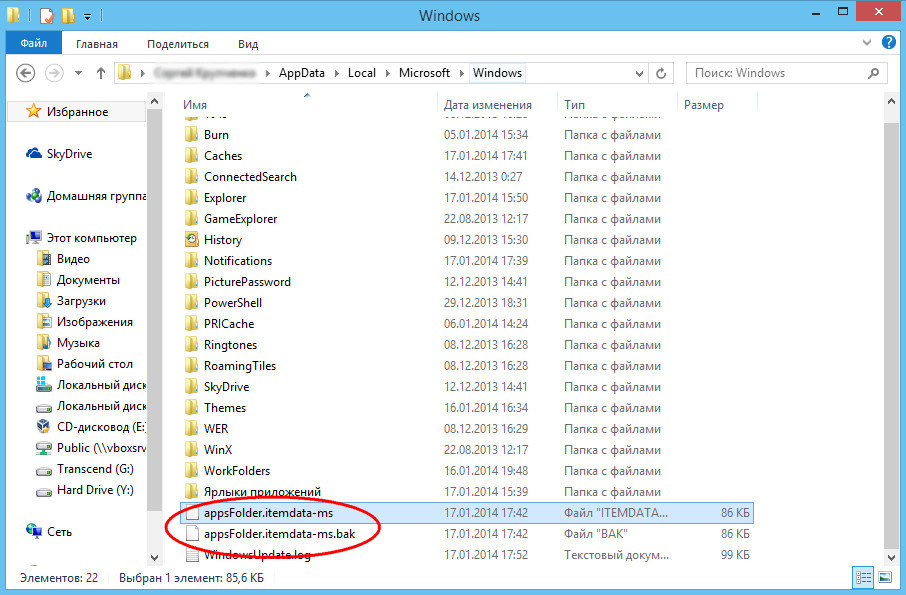Screen dimensions: 906x595
Task: Select AppData in the address path
Action: (x=302, y=73)
